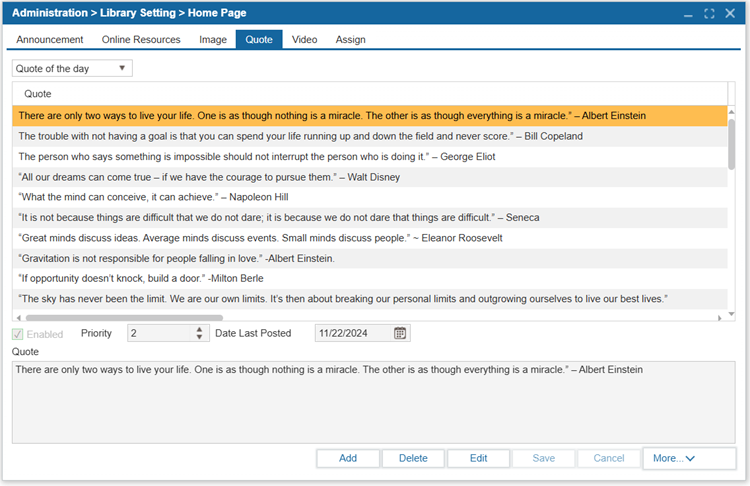This screenshot has height=486, width=750.
Task: Click the horizontal scrollbar thumb of quote list
Action: pyautogui.click(x=124, y=318)
